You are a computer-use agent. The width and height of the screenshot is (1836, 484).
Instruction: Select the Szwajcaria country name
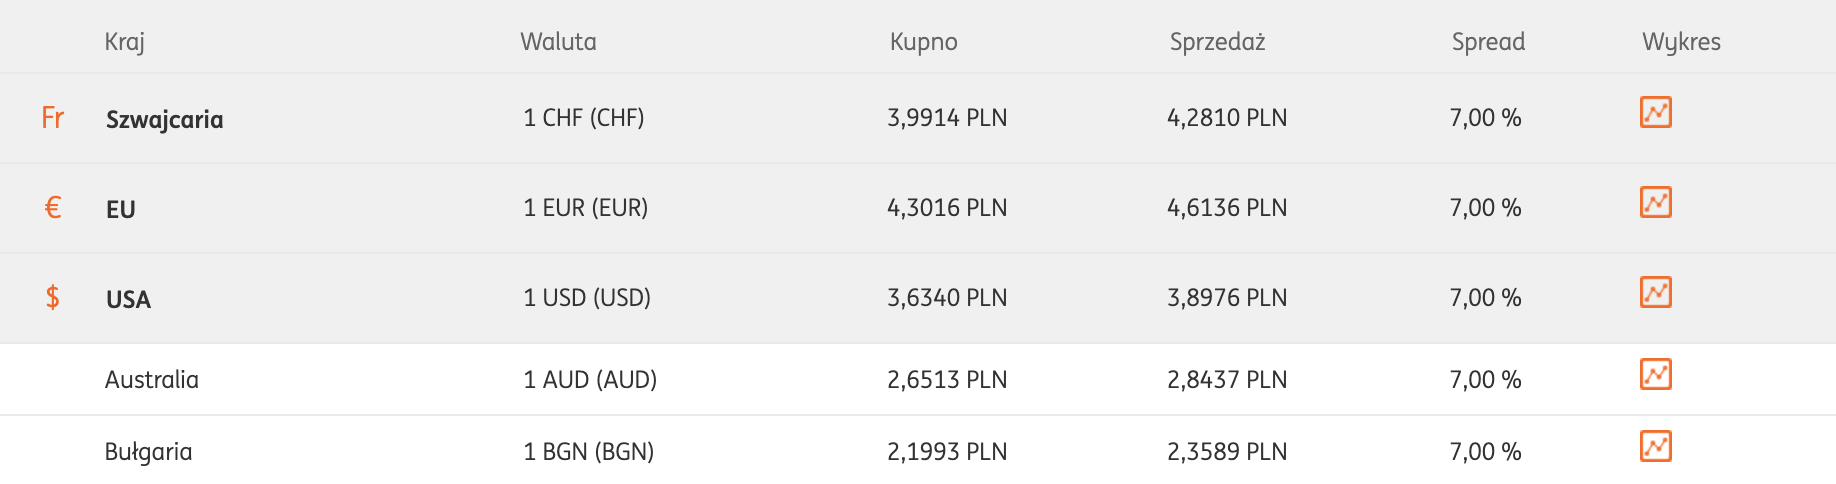point(165,120)
